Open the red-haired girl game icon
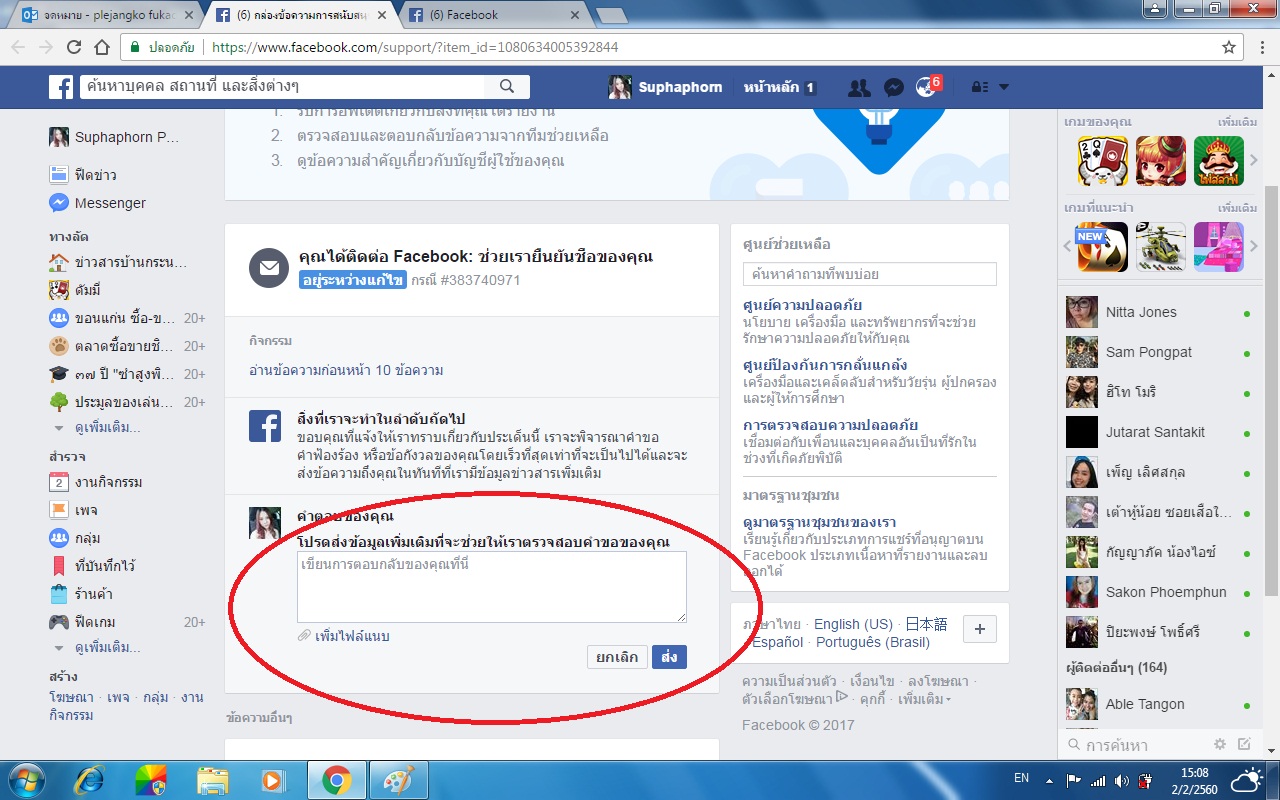Image resolution: width=1280 pixels, height=800 pixels. (x=1161, y=161)
